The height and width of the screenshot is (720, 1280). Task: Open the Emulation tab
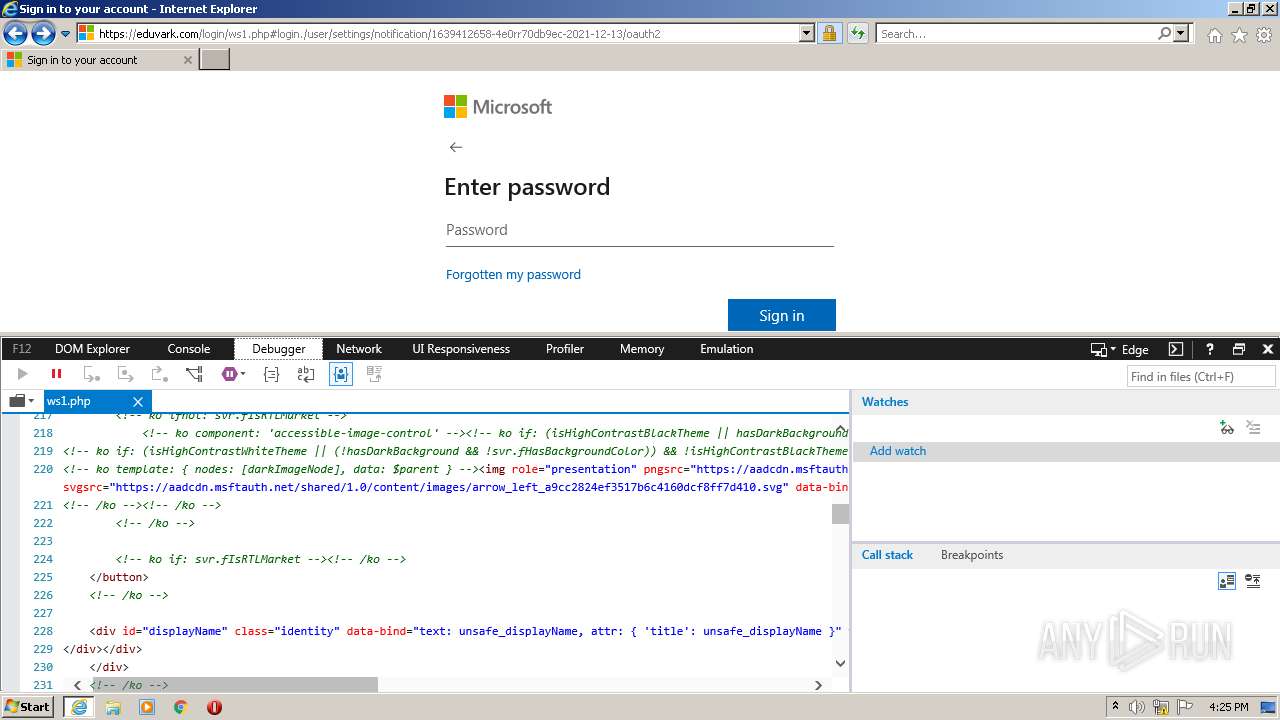[726, 349]
